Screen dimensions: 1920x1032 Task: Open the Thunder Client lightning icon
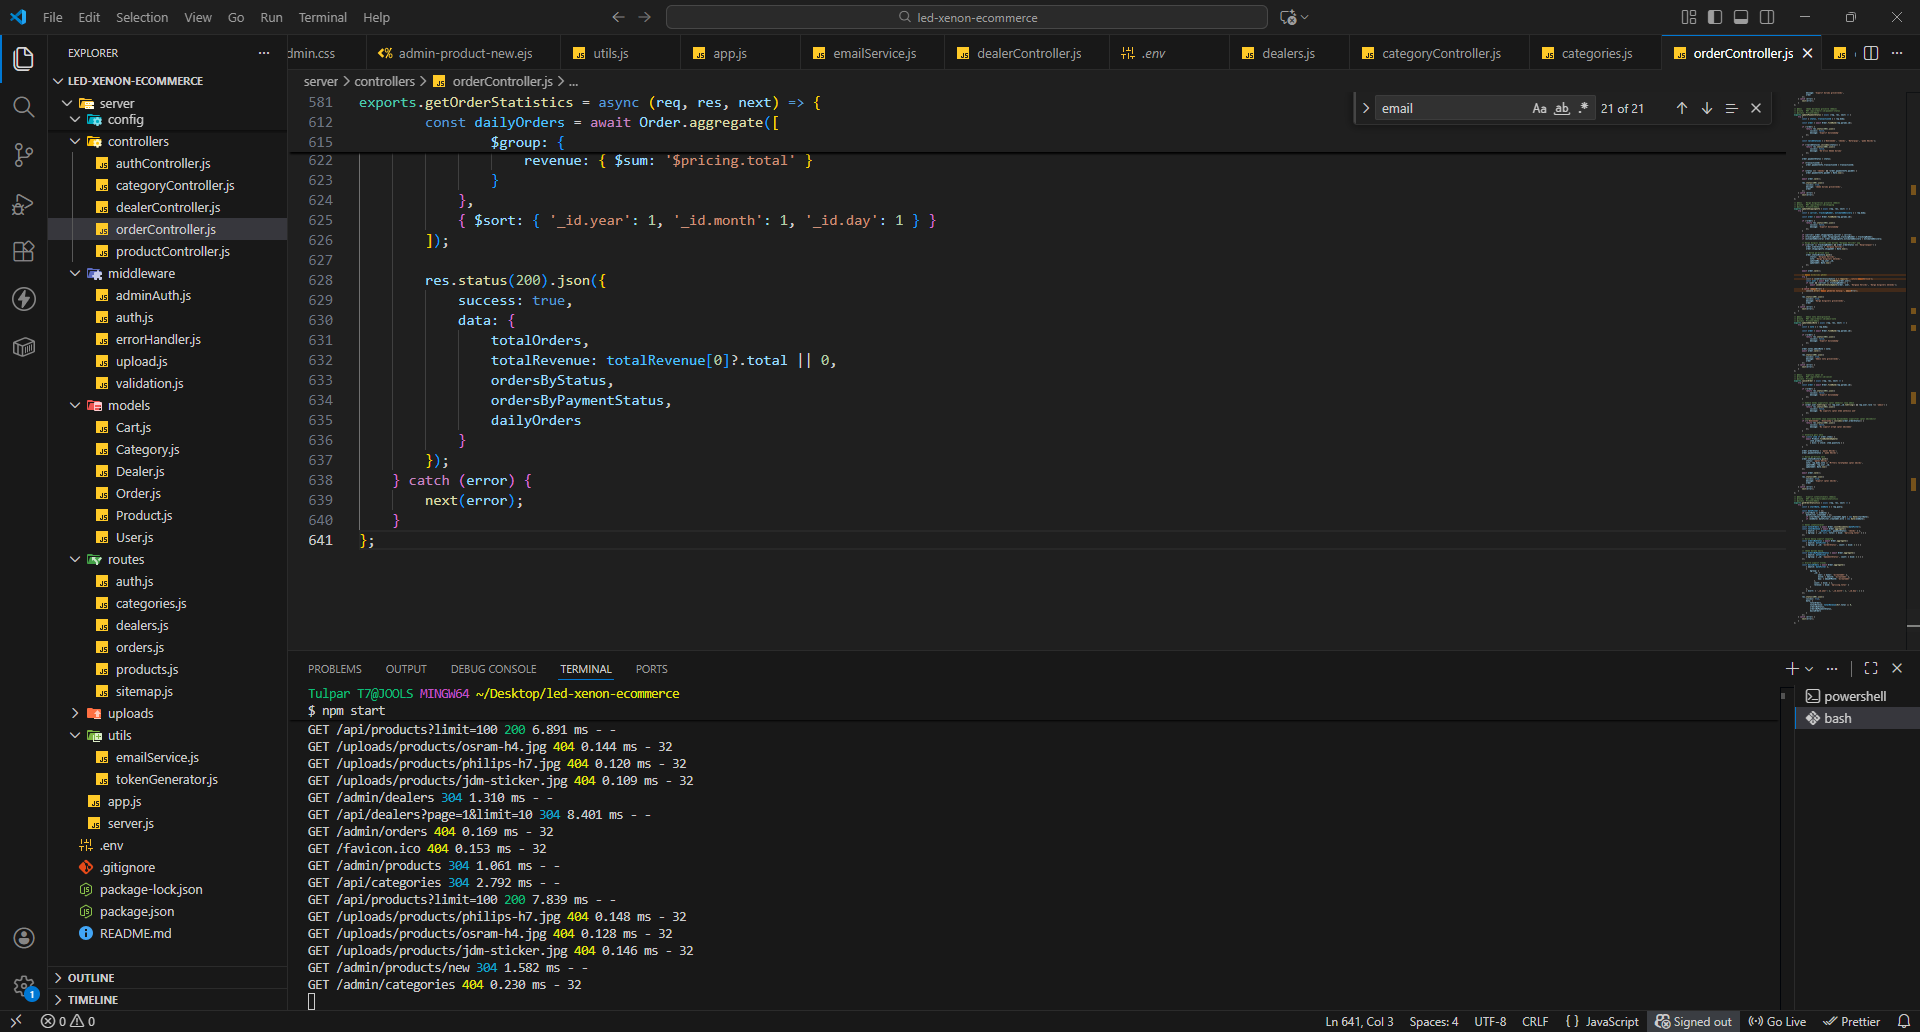click(x=24, y=299)
